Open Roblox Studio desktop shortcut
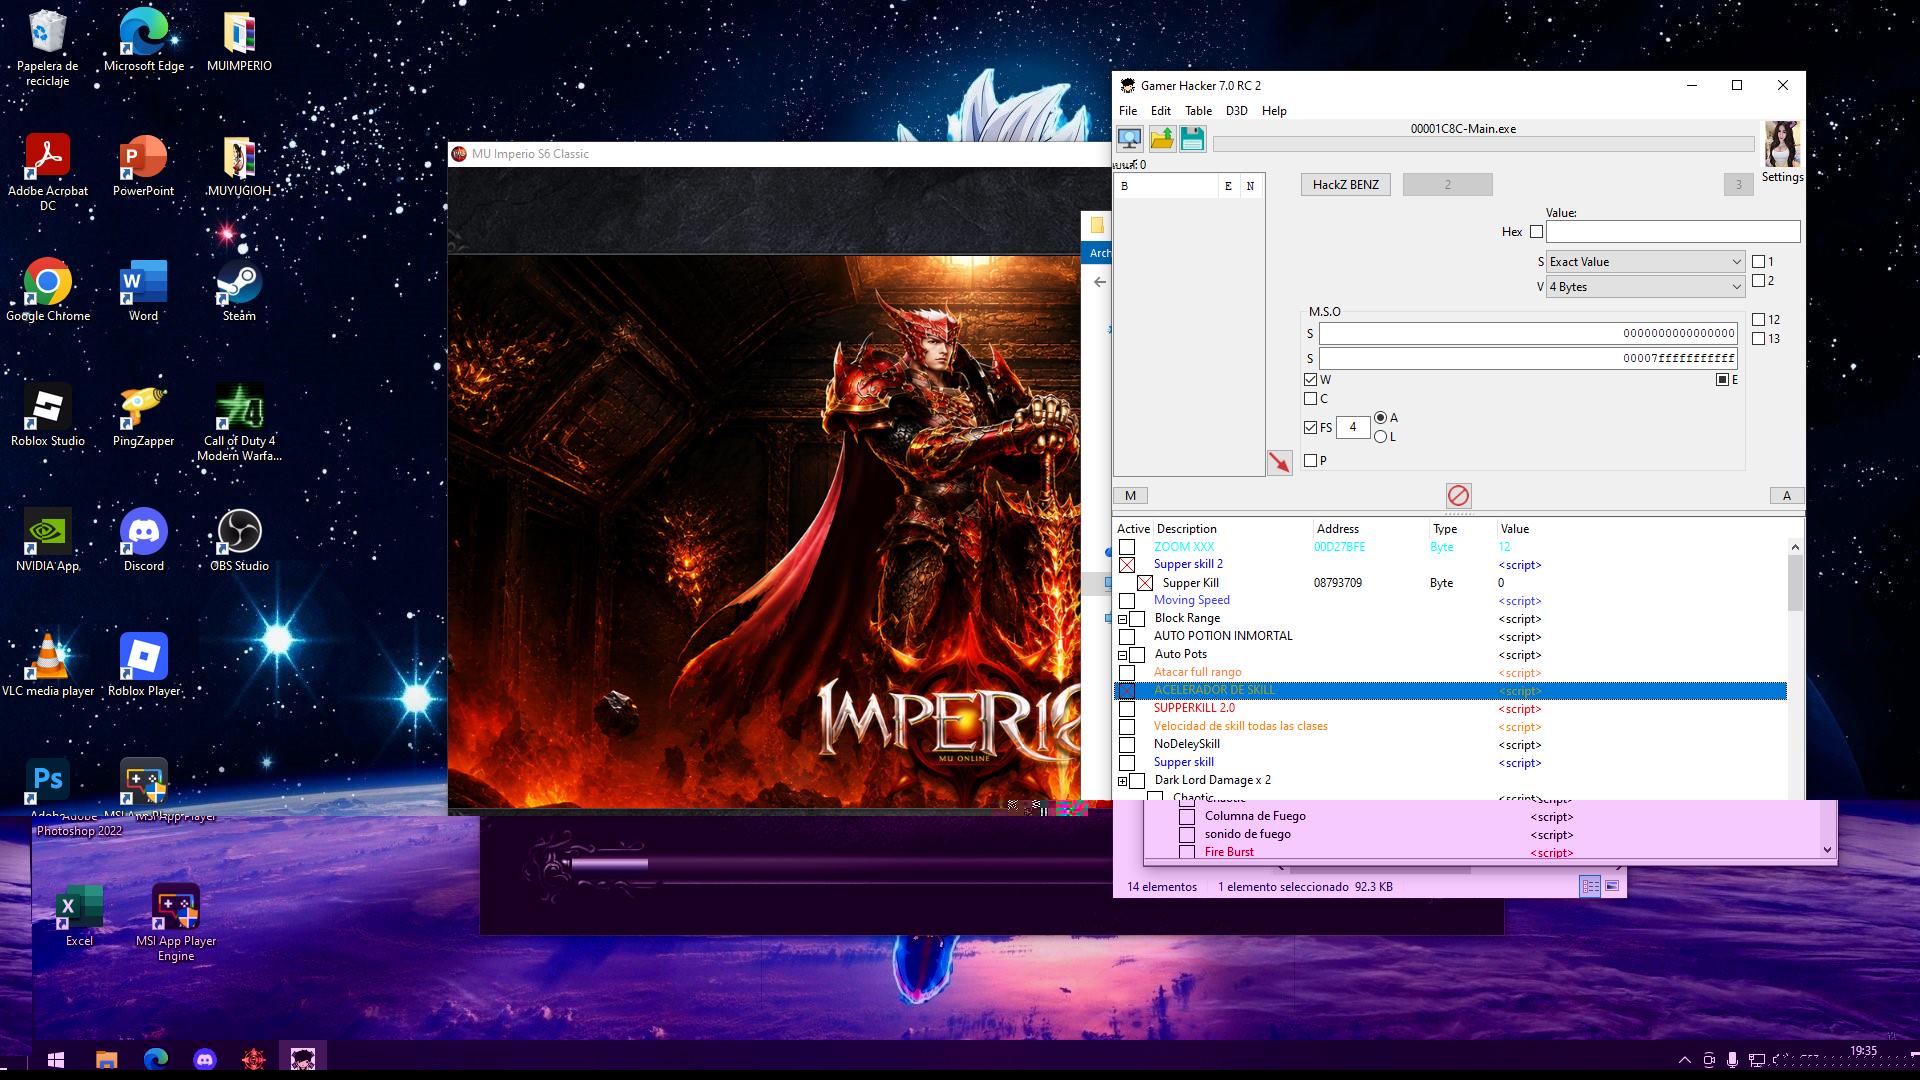This screenshot has height=1080, width=1920. pyautogui.click(x=47, y=416)
